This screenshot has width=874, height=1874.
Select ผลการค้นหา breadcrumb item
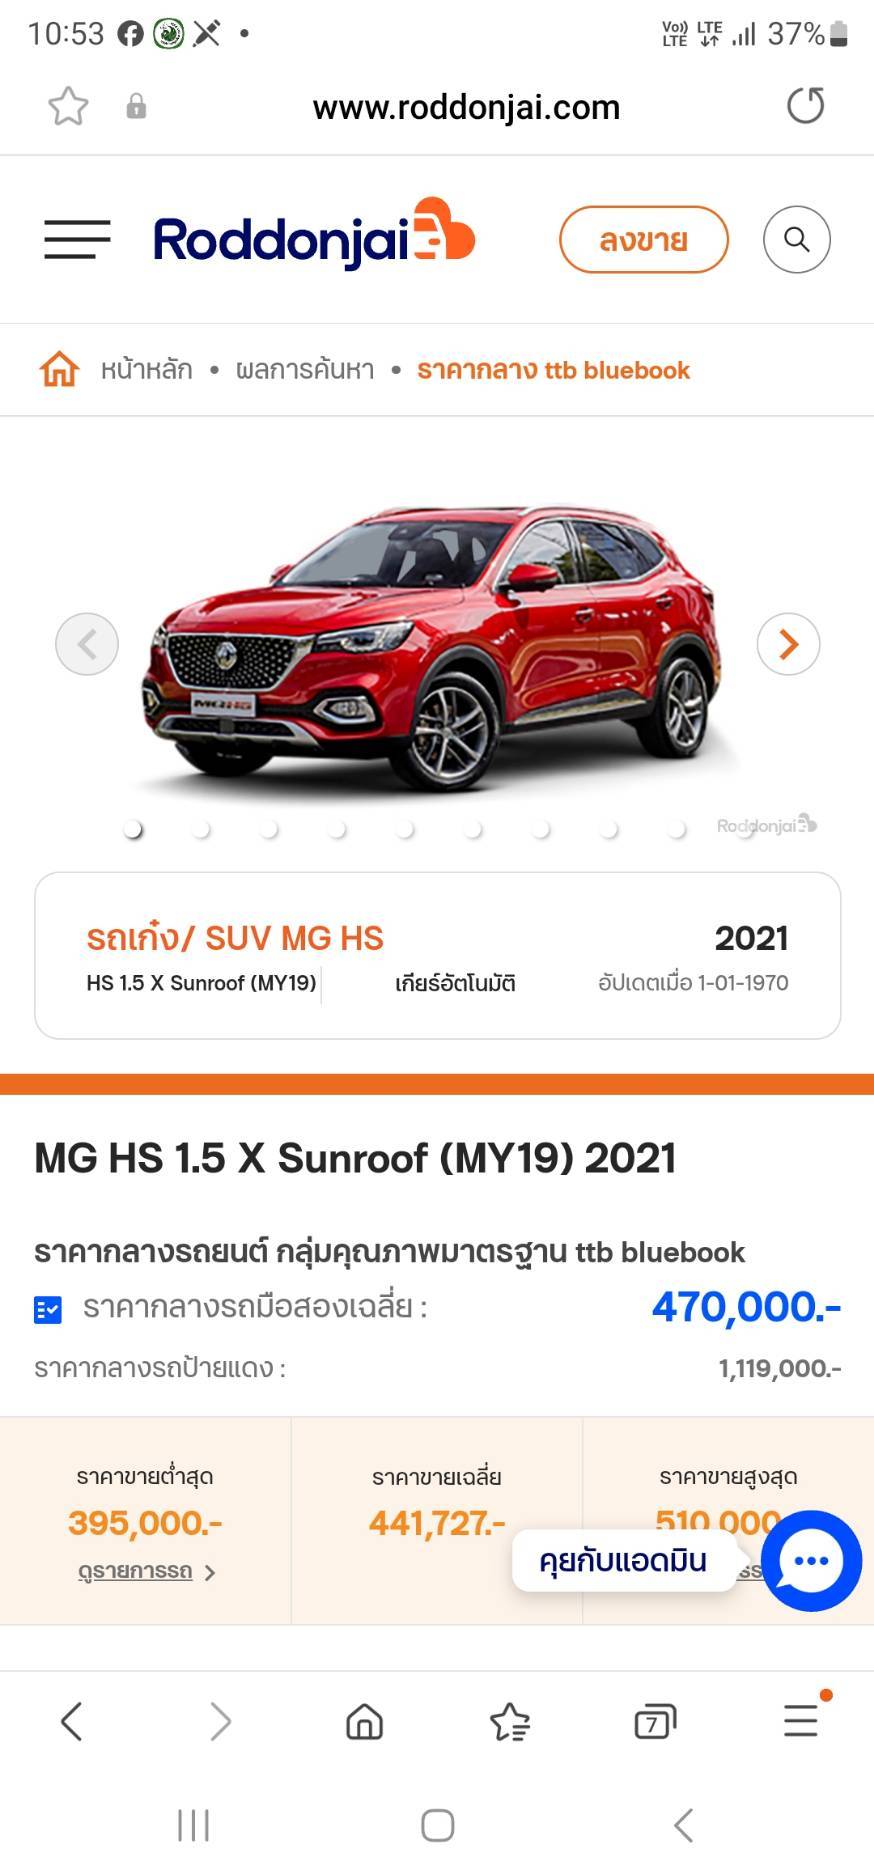pyautogui.click(x=305, y=370)
